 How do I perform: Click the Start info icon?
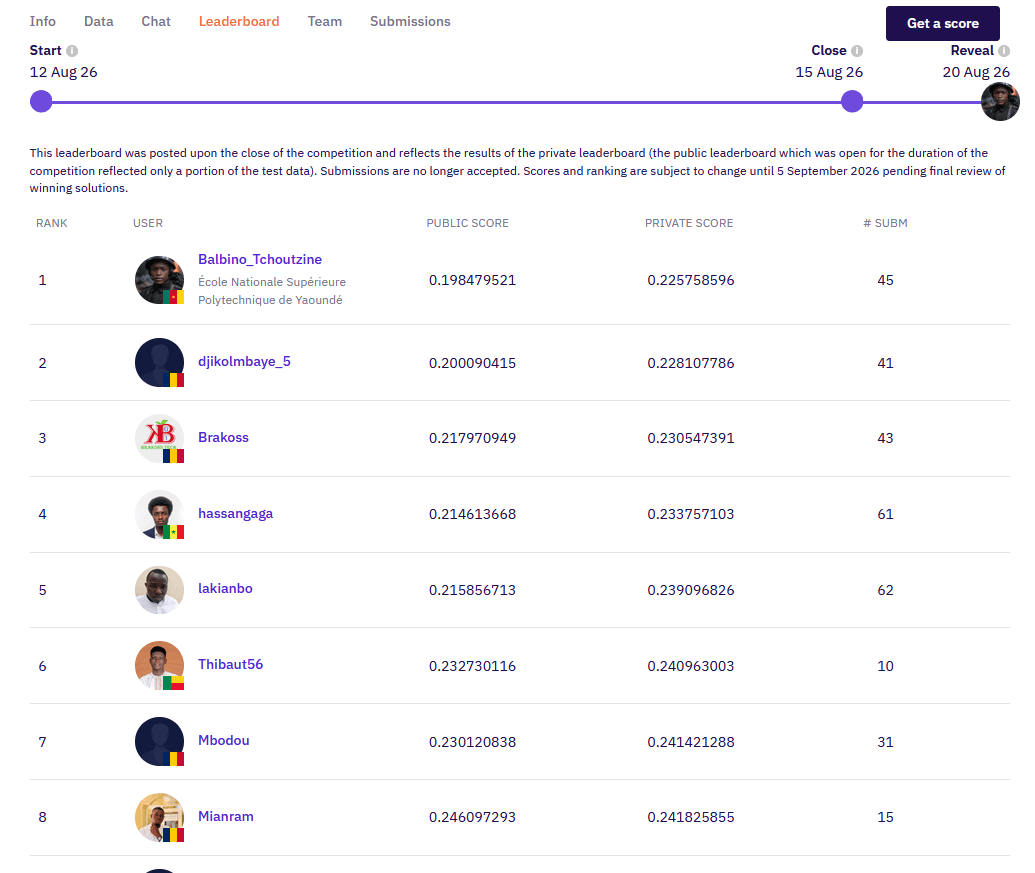point(72,51)
